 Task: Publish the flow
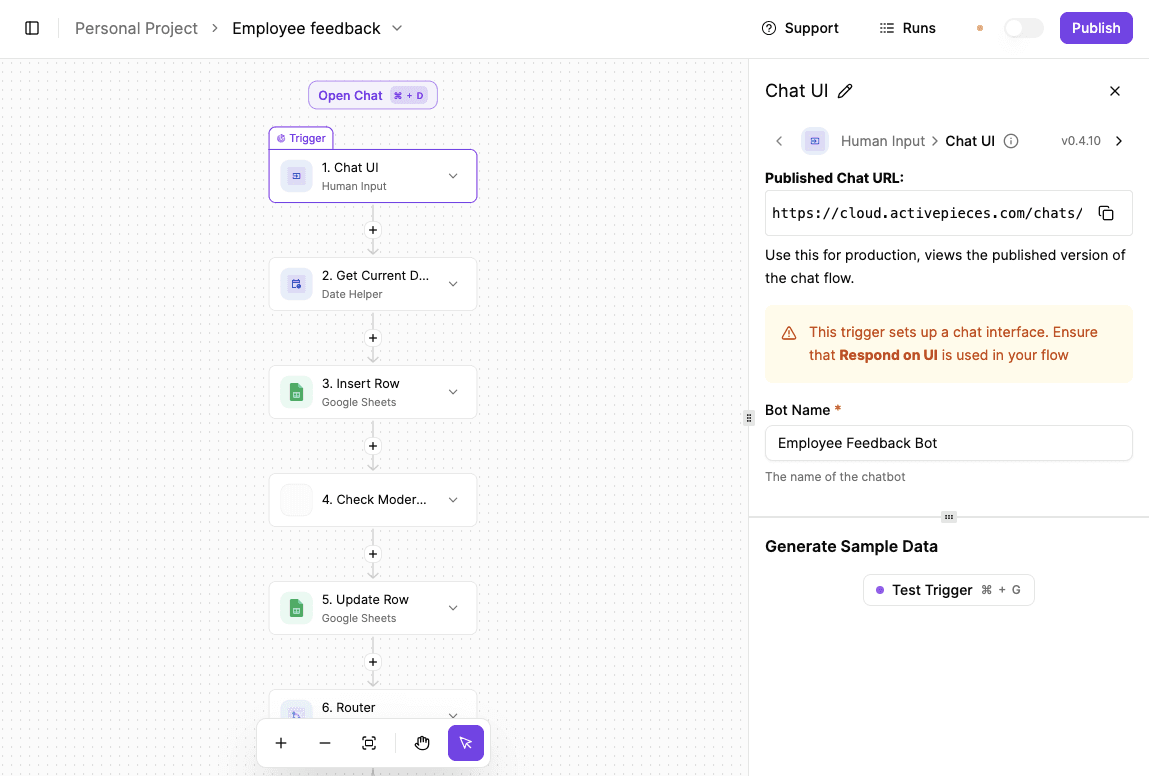click(1095, 28)
